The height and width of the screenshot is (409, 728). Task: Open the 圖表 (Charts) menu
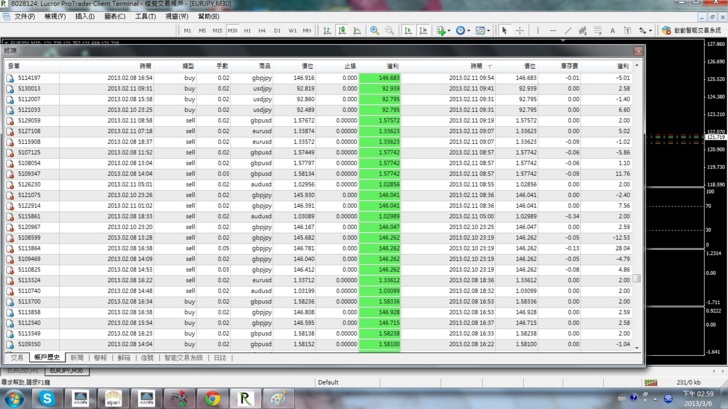pyautogui.click(x=115, y=16)
